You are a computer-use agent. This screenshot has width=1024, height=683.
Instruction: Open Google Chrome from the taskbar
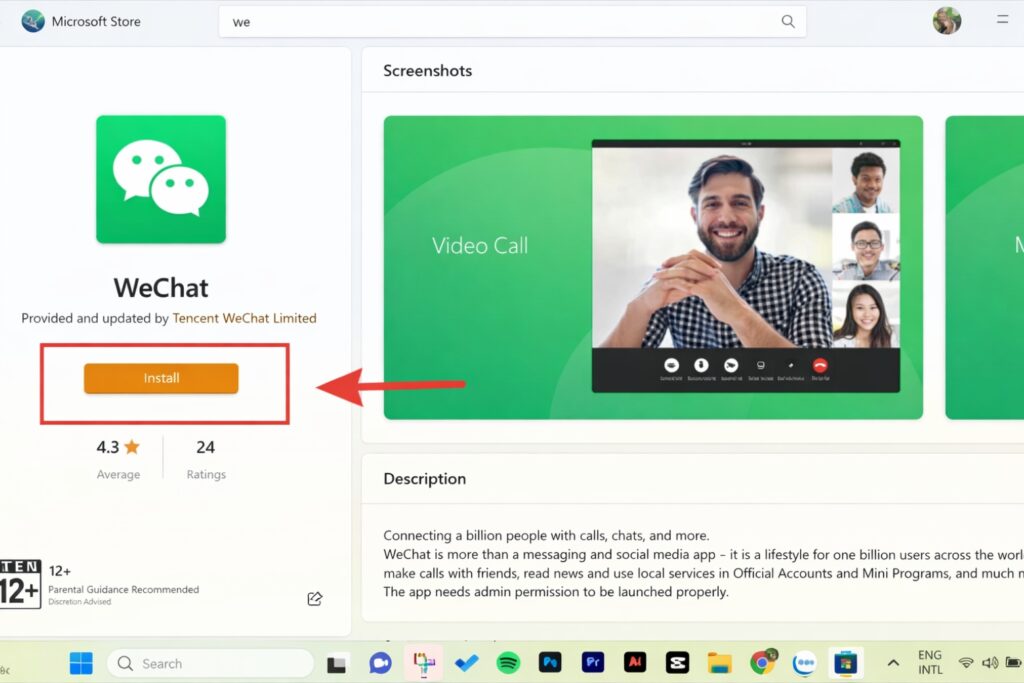762,663
